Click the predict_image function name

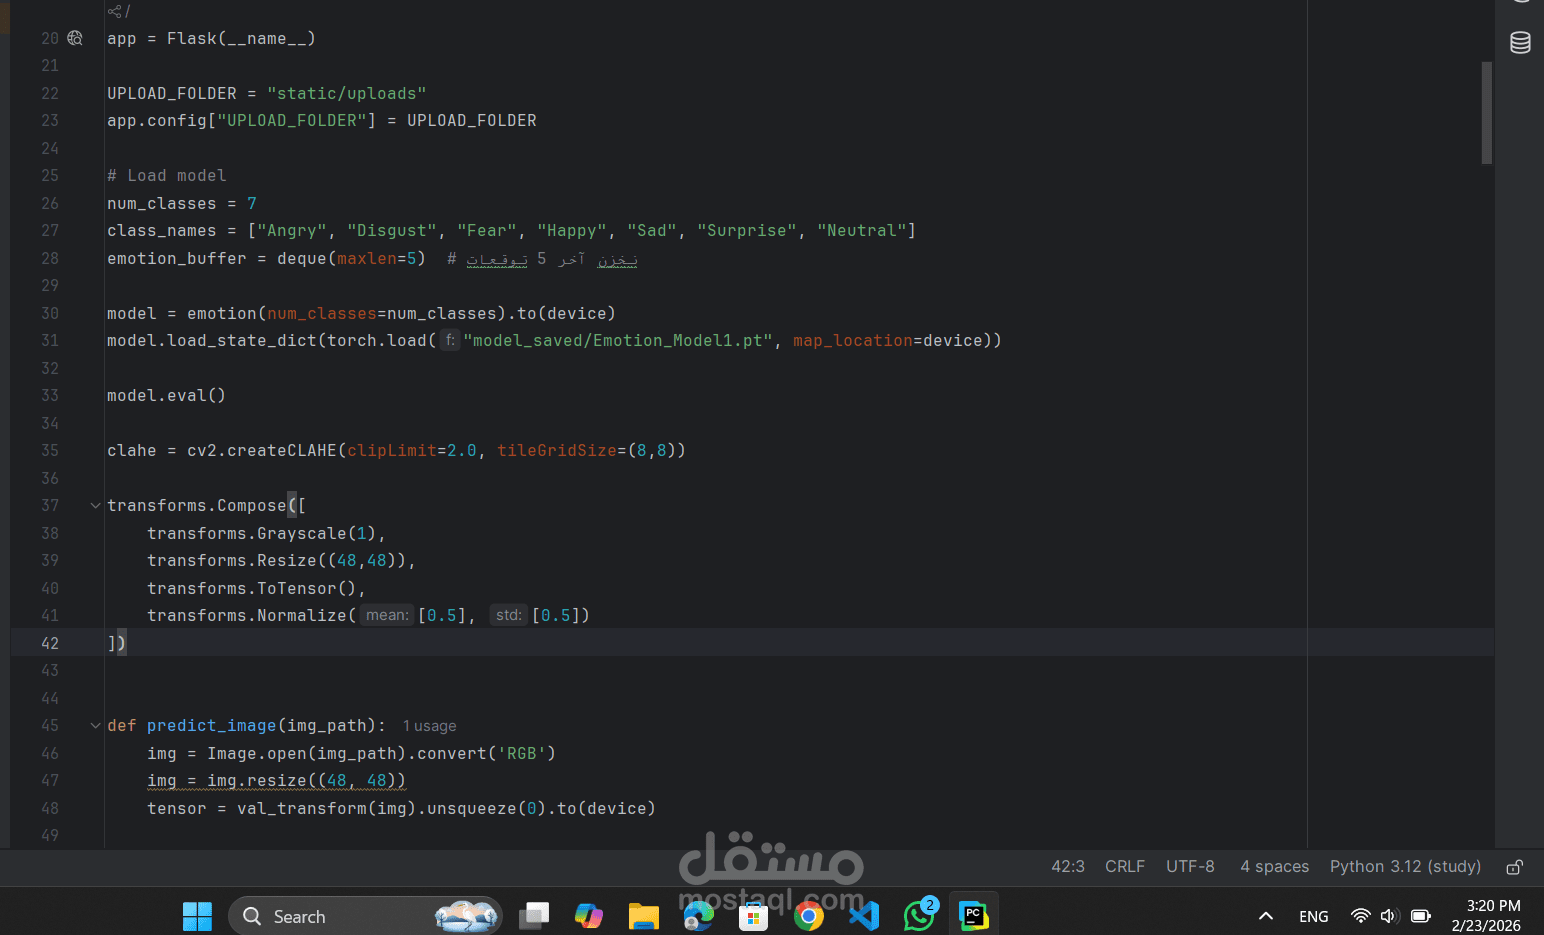click(x=212, y=726)
